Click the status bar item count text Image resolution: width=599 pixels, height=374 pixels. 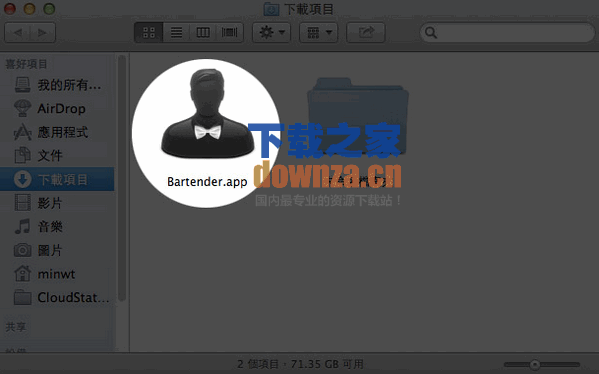(300, 364)
